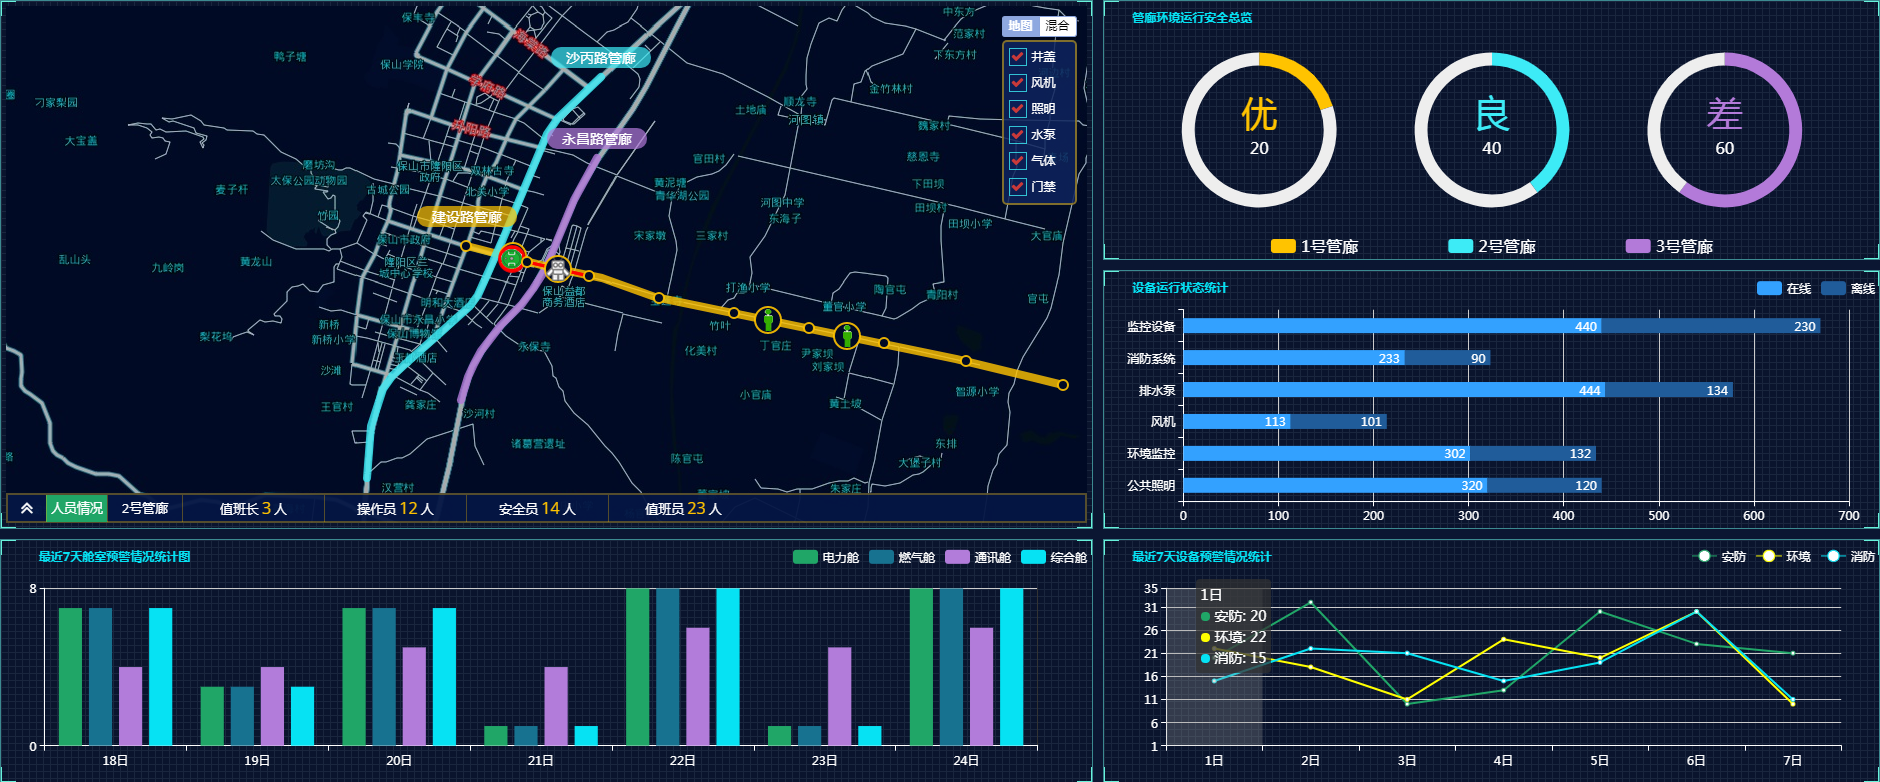
Task: Click the 监控设备 online bar showing 440
Action: 1391,326
